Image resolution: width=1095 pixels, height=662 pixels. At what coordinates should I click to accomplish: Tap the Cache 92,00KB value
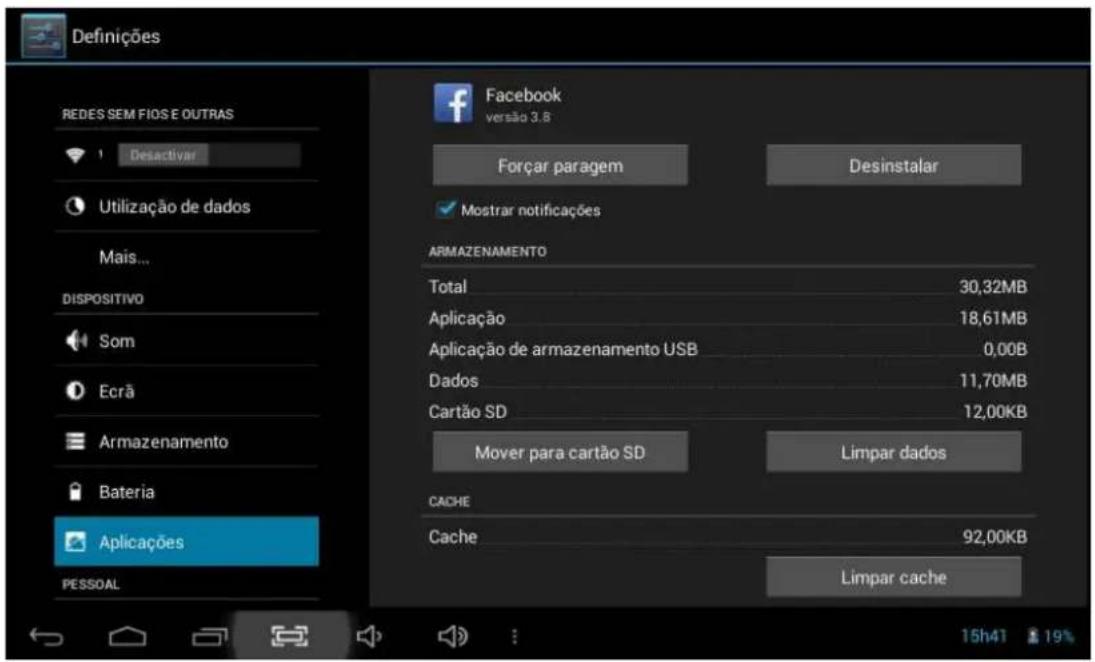pyautogui.click(x=995, y=537)
